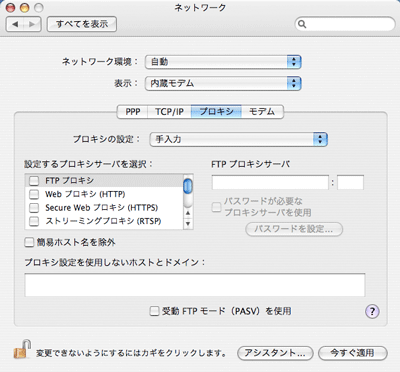Click the proxy list scrollbar thumb
The image size is (400, 372).
click(x=188, y=186)
